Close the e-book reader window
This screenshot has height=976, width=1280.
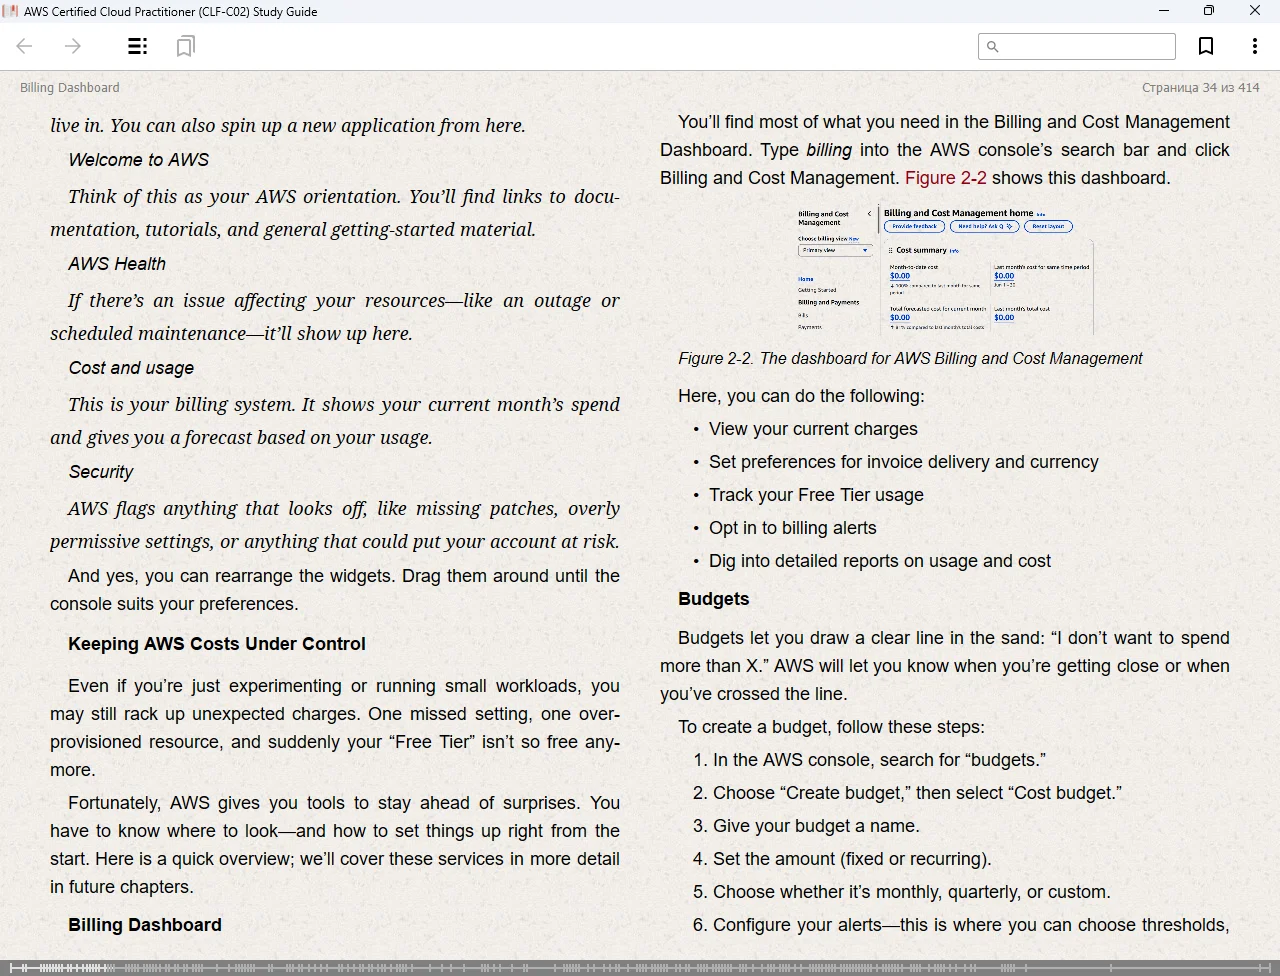point(1255,11)
